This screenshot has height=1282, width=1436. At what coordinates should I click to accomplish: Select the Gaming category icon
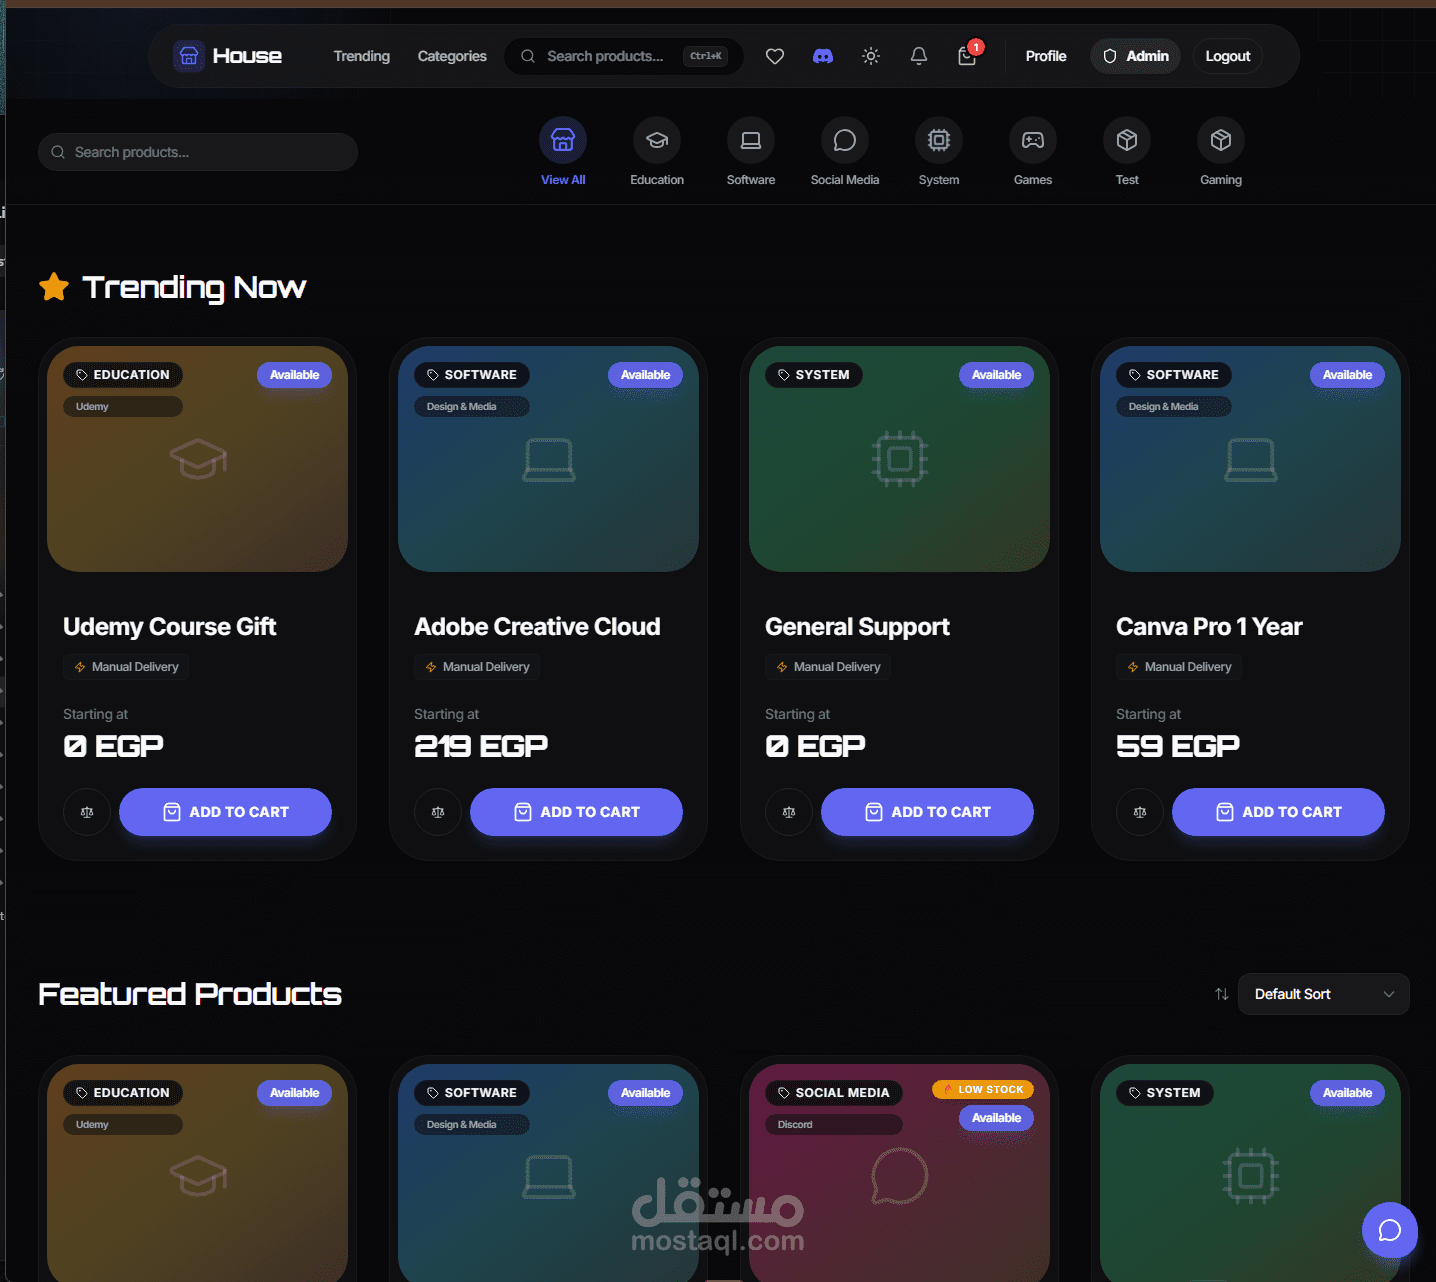click(1221, 140)
